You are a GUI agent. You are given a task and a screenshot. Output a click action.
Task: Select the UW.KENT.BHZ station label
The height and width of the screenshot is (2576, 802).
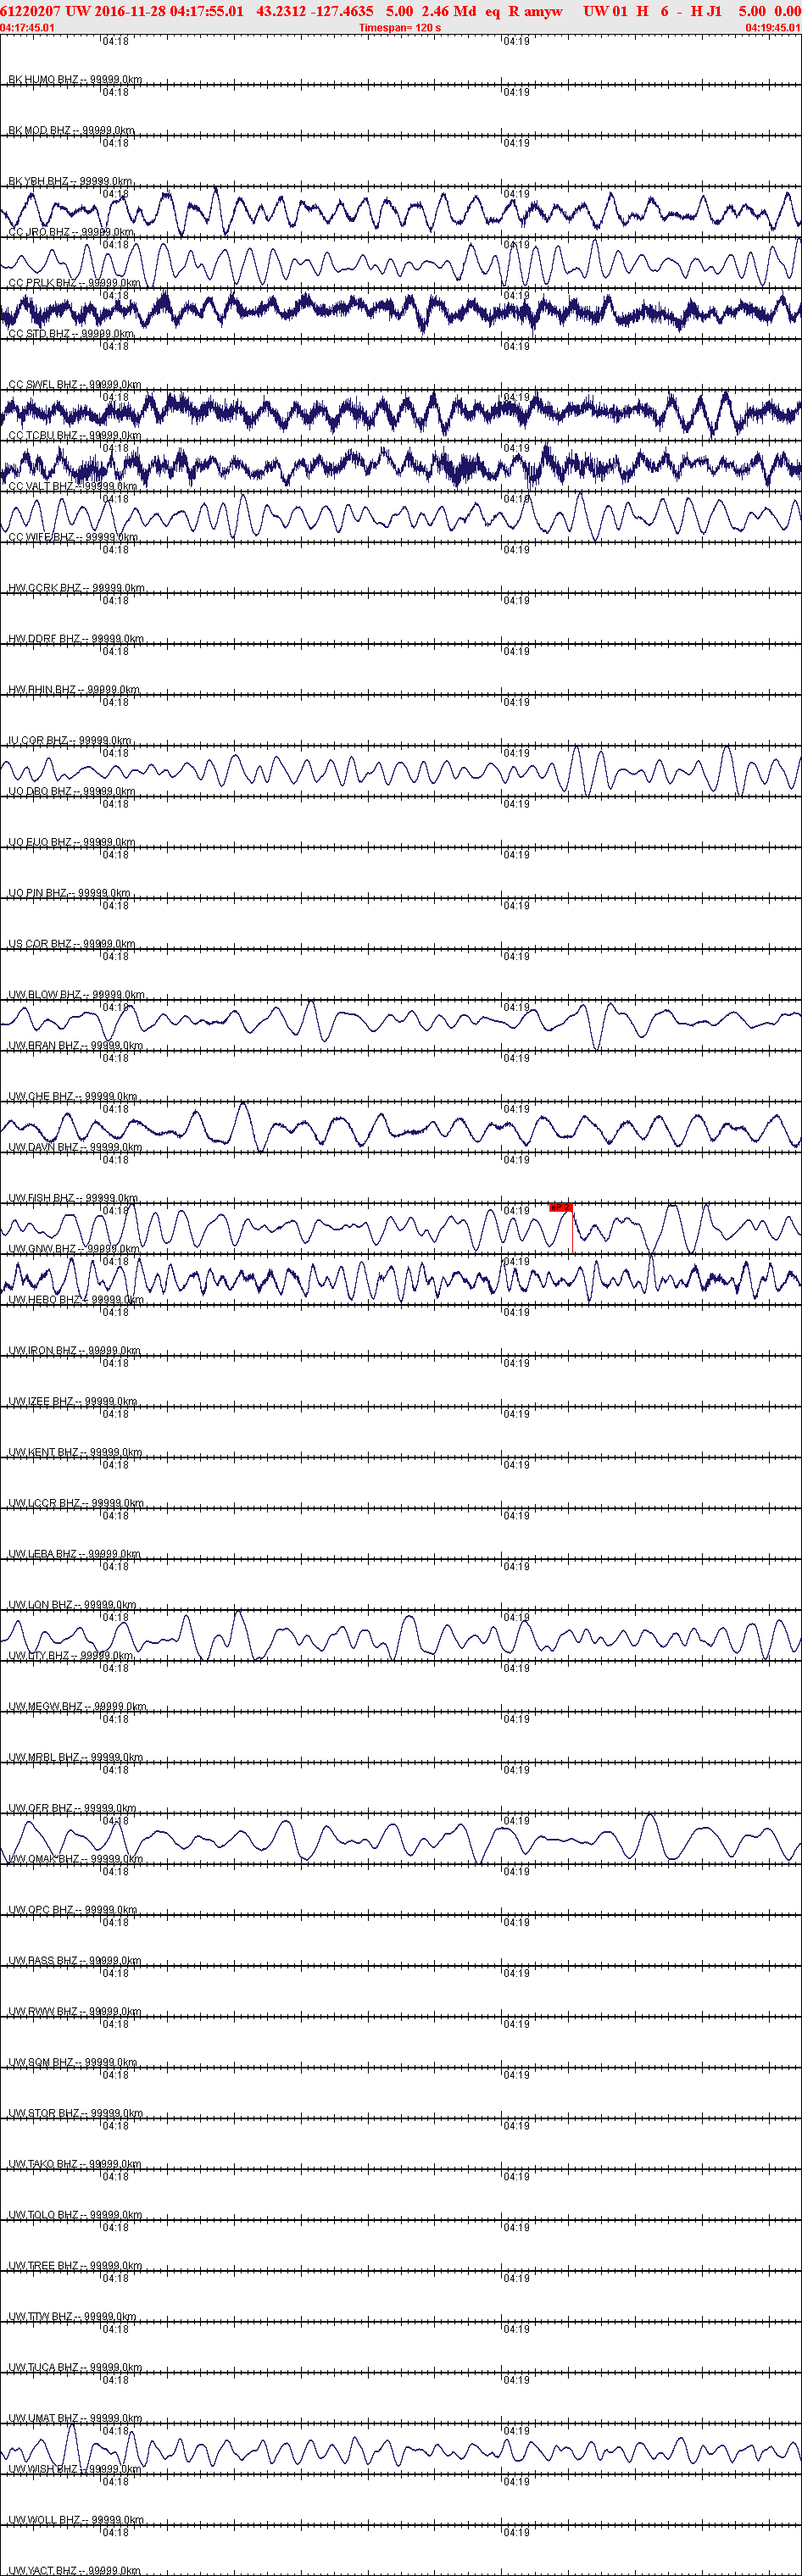(x=75, y=1453)
